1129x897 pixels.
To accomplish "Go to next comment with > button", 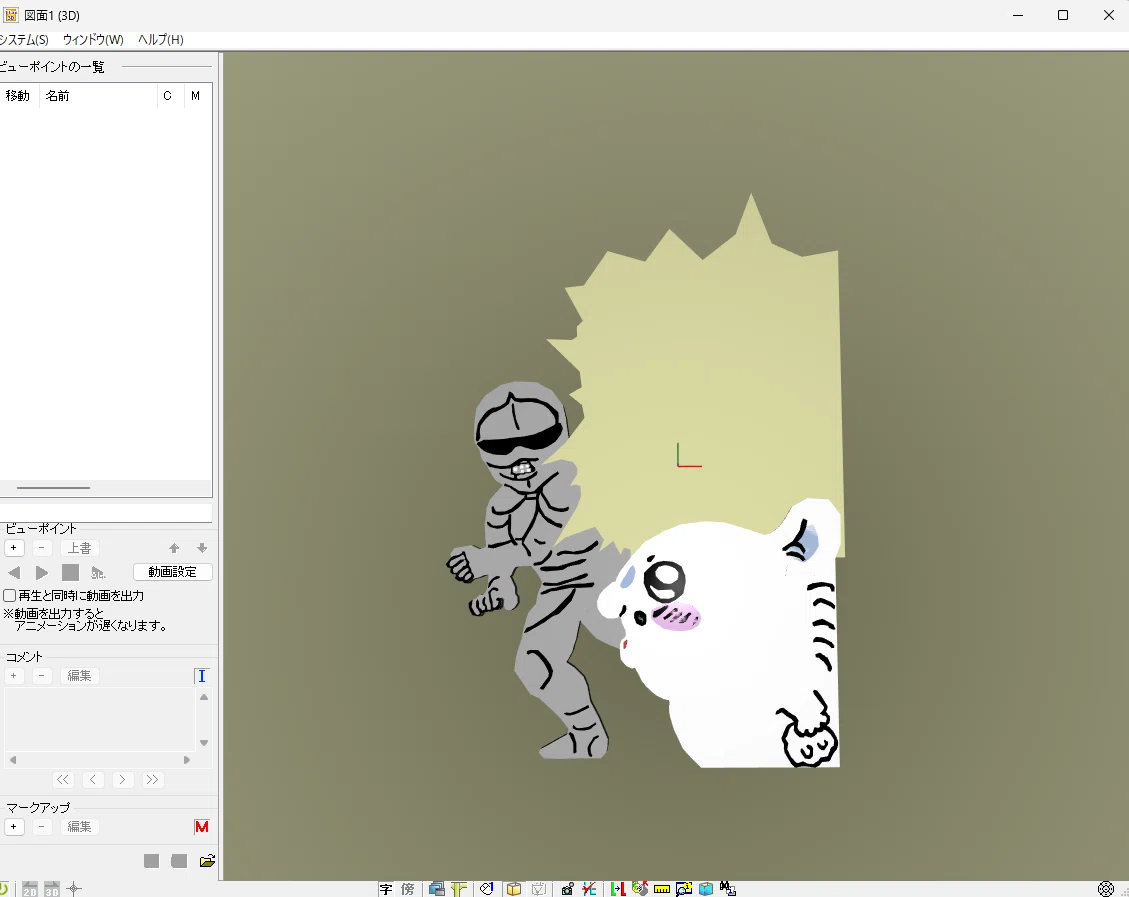I will click(x=122, y=780).
